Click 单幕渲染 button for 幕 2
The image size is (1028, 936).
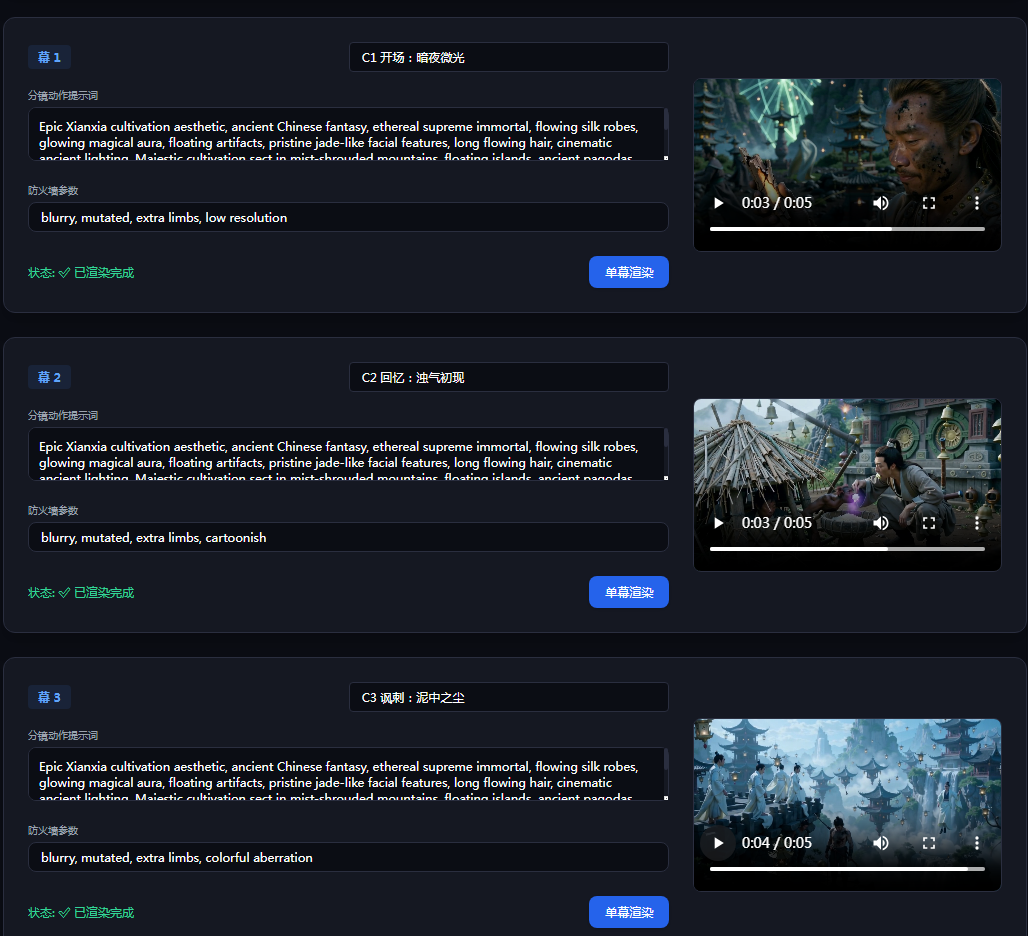pos(629,592)
